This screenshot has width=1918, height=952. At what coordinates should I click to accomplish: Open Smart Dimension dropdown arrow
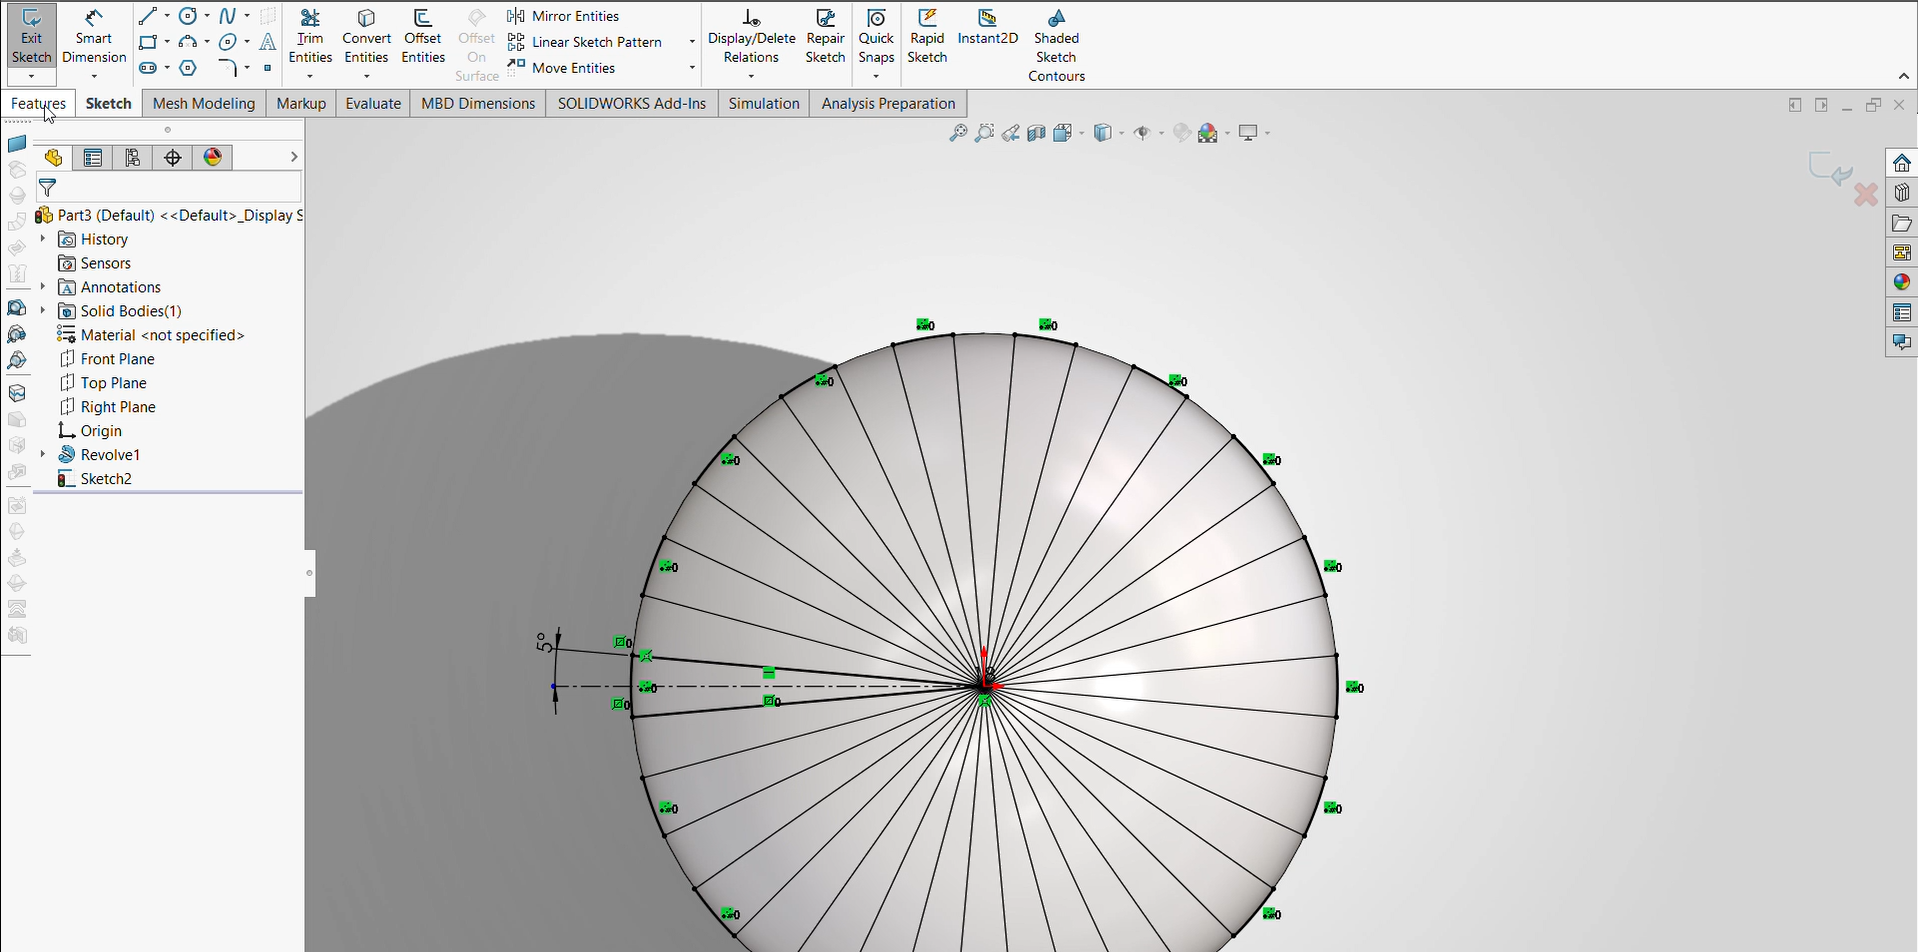94,77
